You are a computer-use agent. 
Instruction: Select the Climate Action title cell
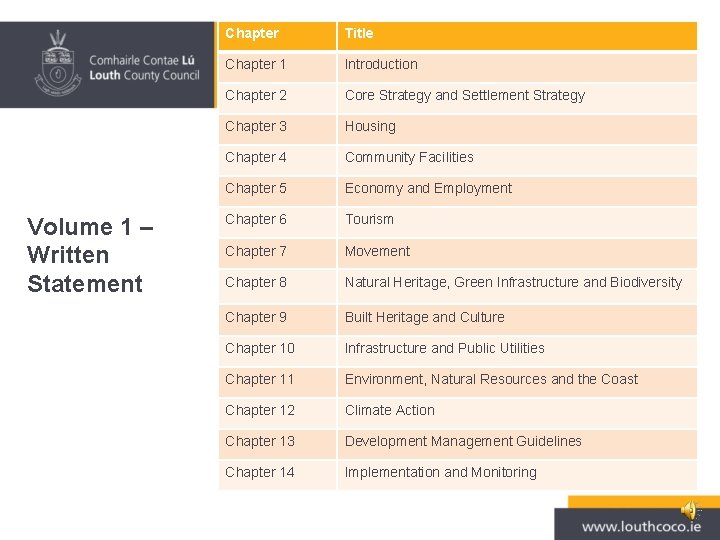point(390,410)
